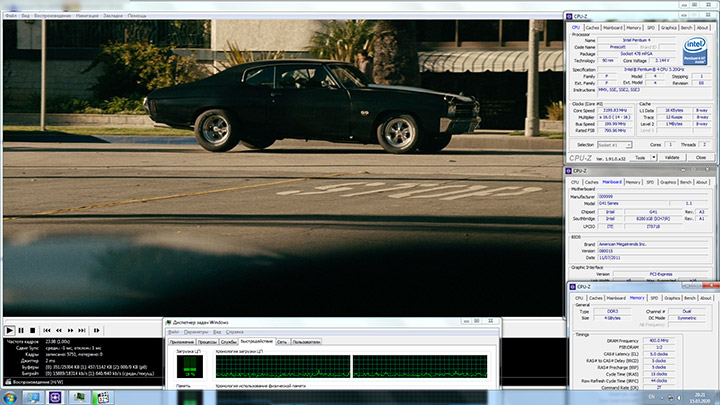This screenshot has width=720, height=405.
Task: Click the Task Manager icon in its title bar
Action: point(169,322)
